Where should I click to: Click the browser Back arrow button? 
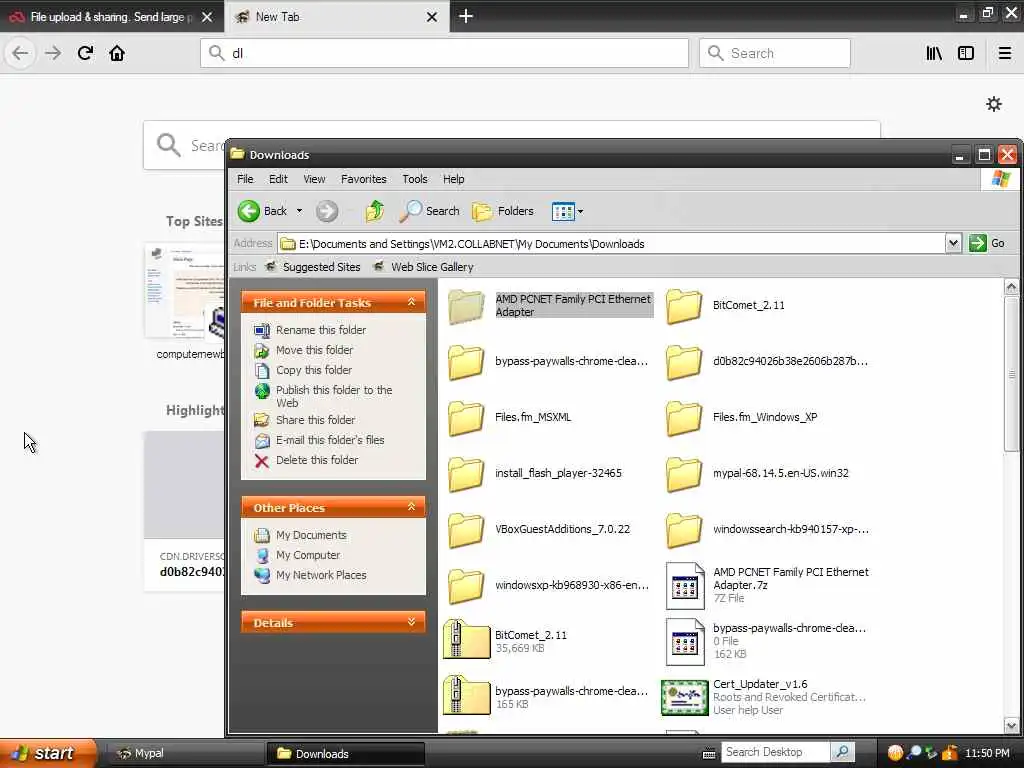point(20,53)
